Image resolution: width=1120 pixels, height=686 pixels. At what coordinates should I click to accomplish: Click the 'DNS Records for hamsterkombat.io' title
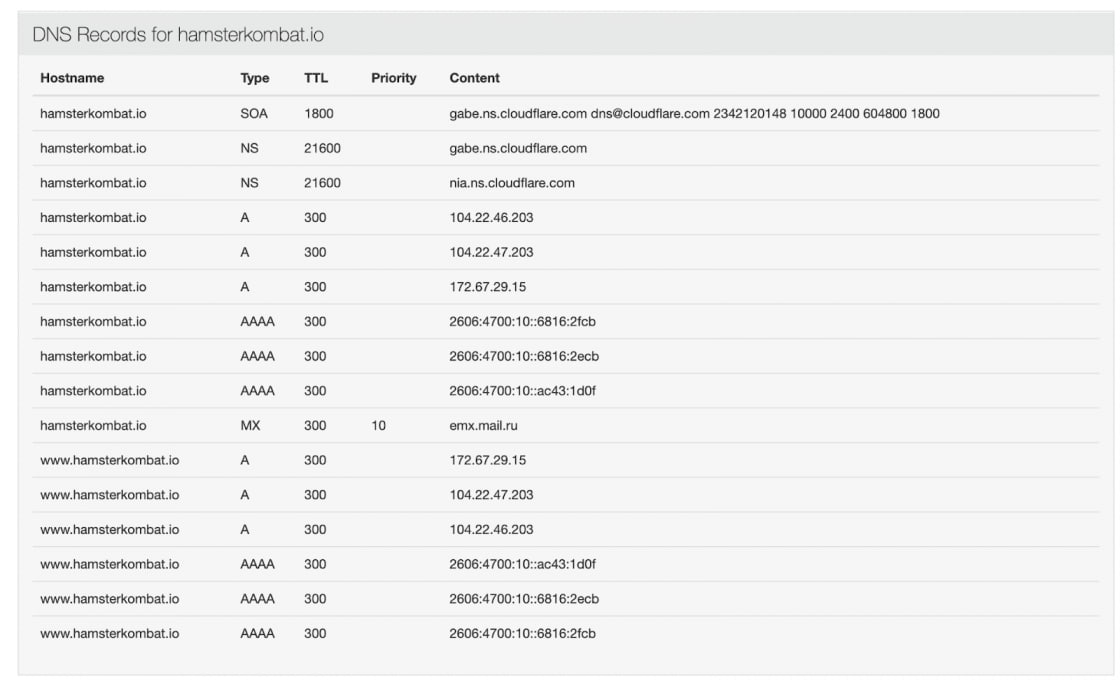coord(178,34)
